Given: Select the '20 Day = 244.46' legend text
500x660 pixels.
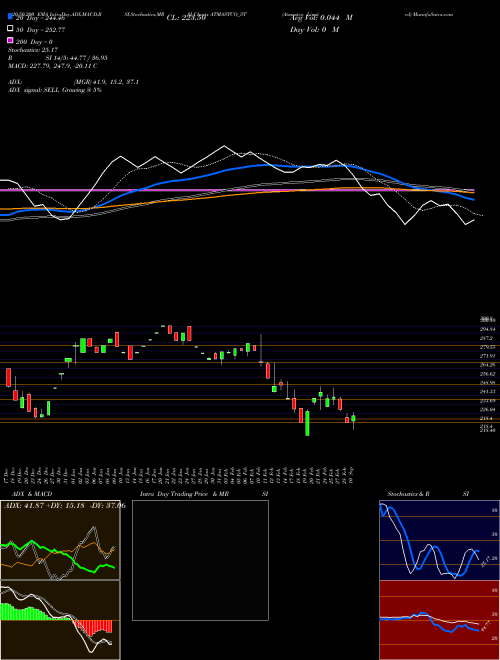Looking at the screenshot, I should coord(40,18).
